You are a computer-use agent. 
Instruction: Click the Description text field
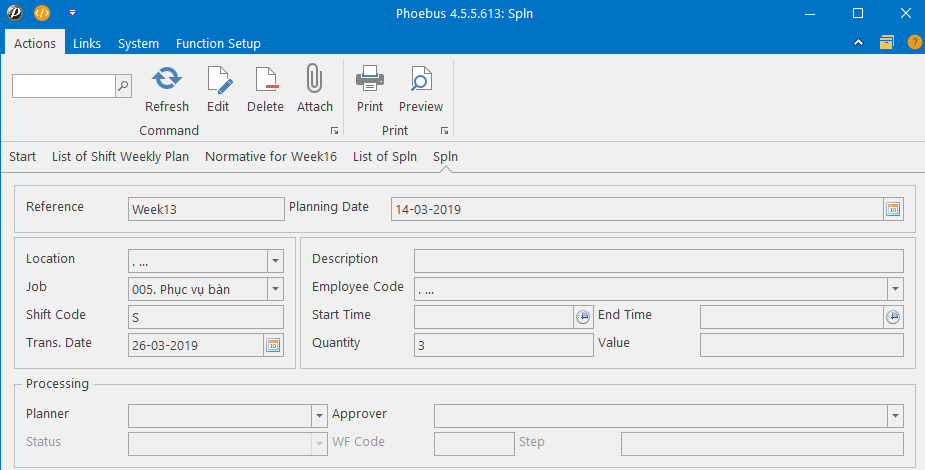pos(659,261)
